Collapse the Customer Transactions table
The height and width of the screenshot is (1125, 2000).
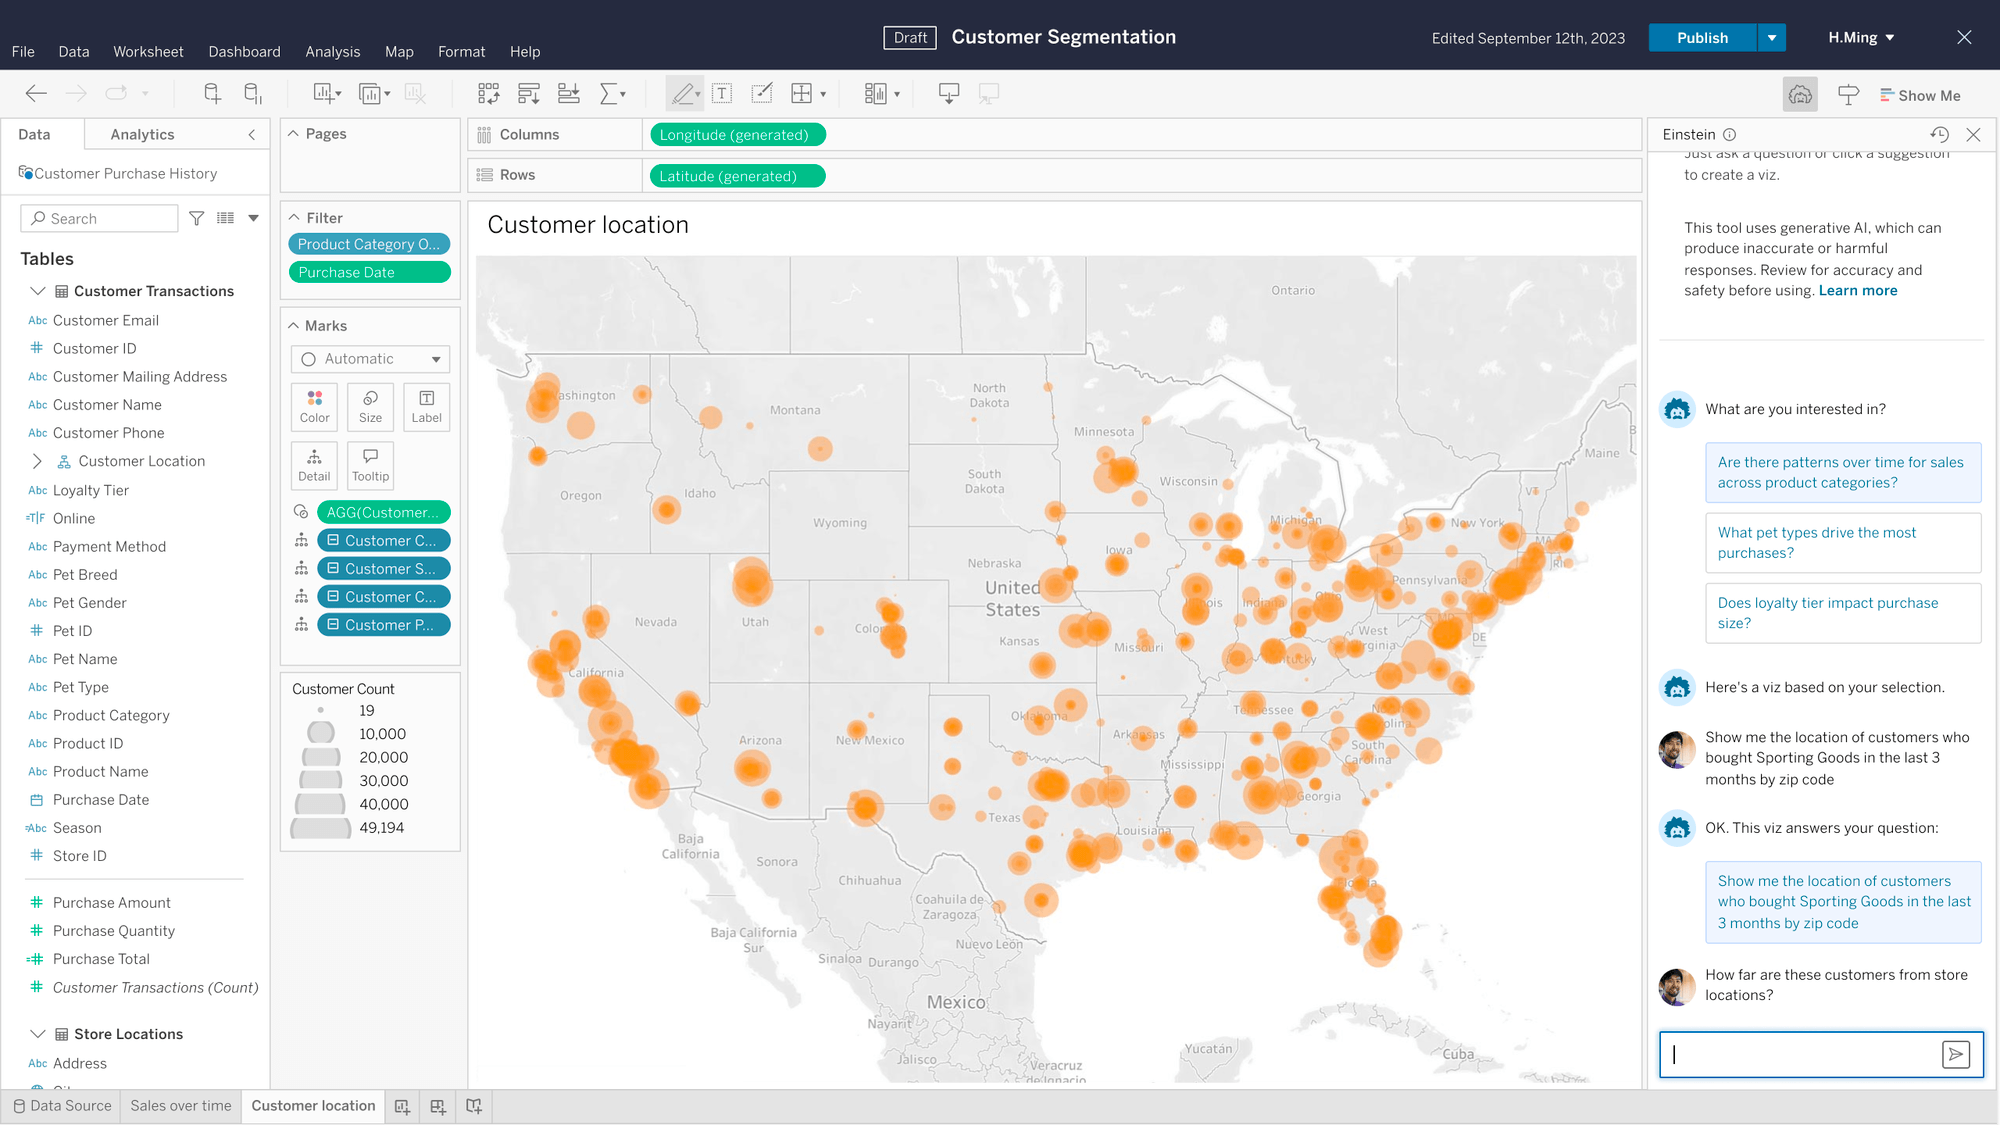point(38,291)
